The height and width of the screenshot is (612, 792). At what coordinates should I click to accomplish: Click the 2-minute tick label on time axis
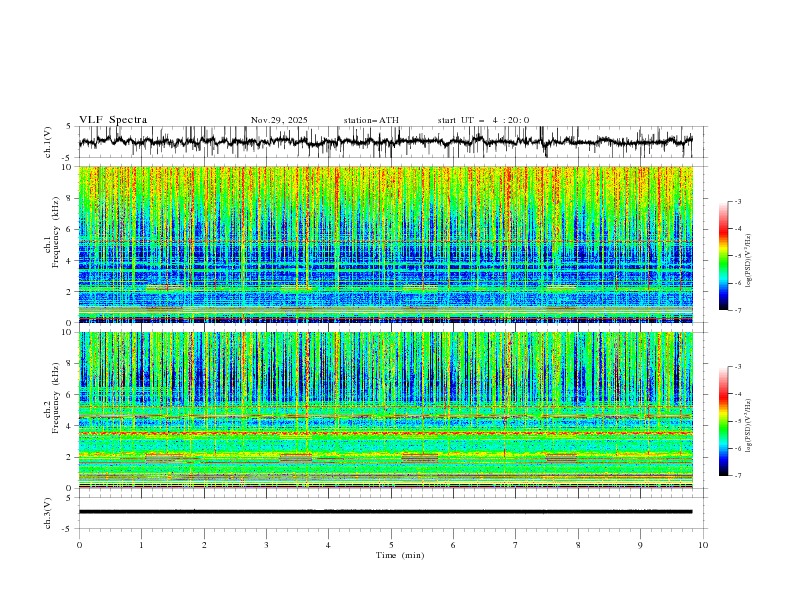[204, 545]
